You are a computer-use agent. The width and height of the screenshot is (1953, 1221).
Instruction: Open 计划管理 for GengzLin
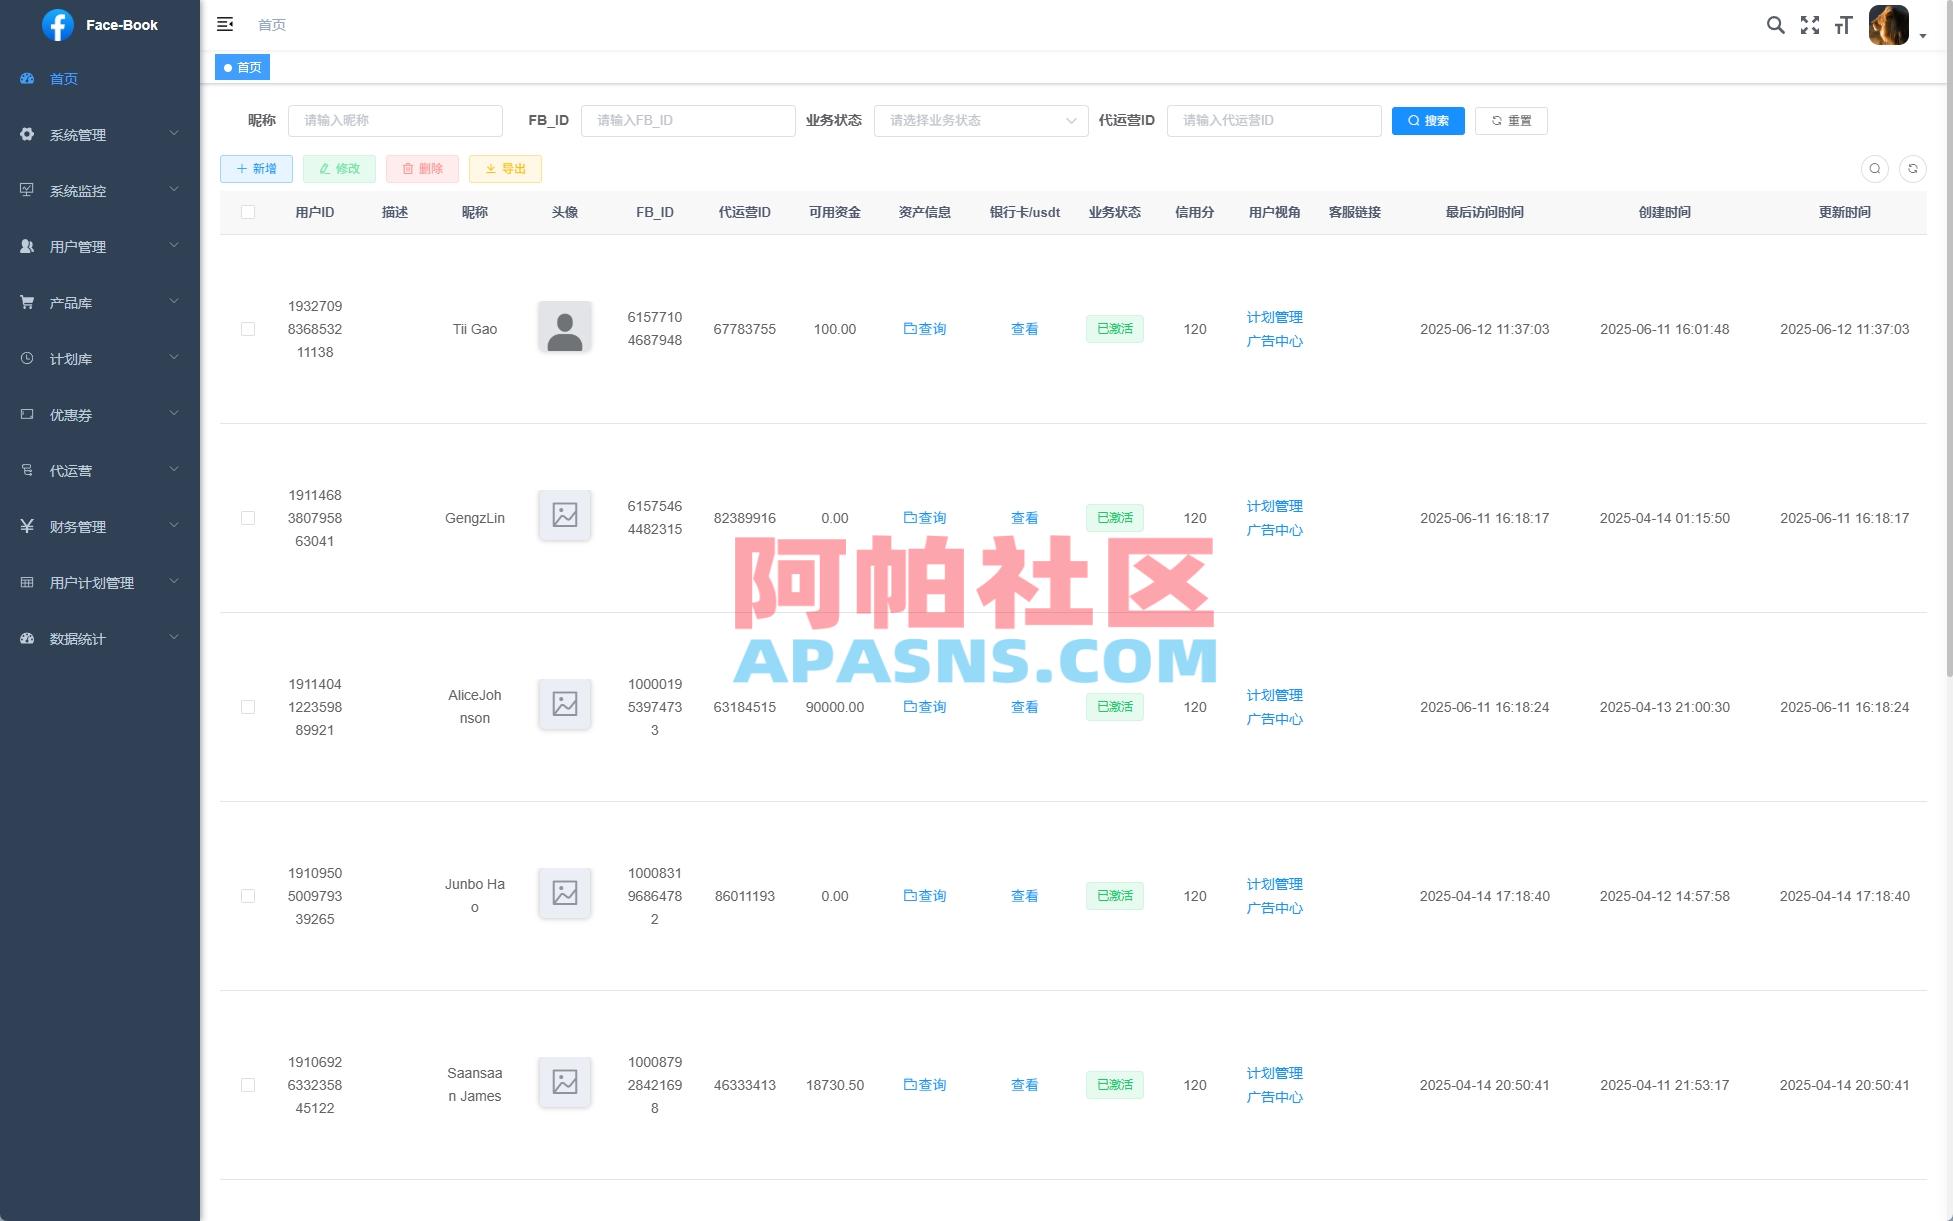coord(1274,506)
